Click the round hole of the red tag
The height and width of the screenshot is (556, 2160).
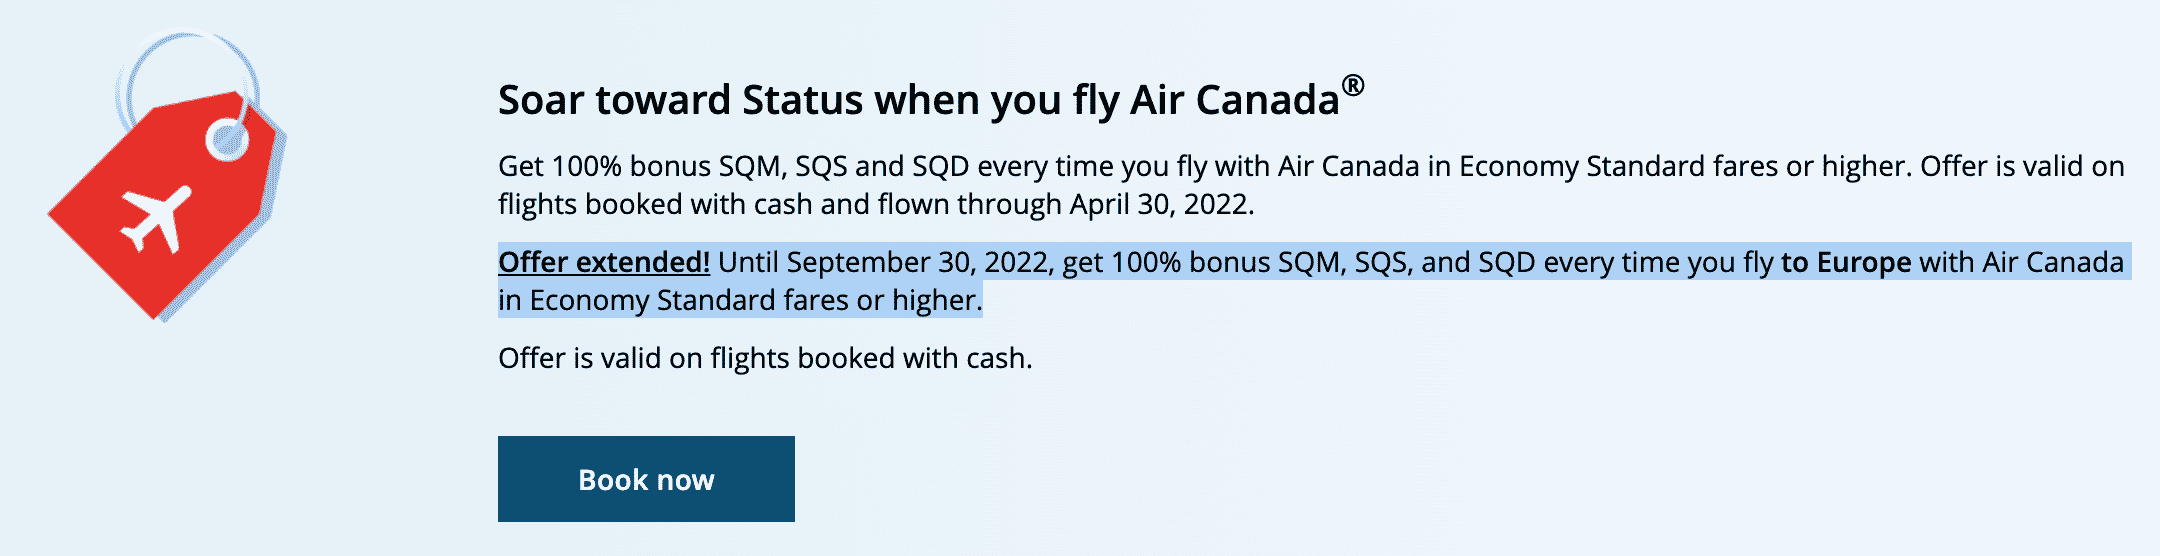point(228,140)
